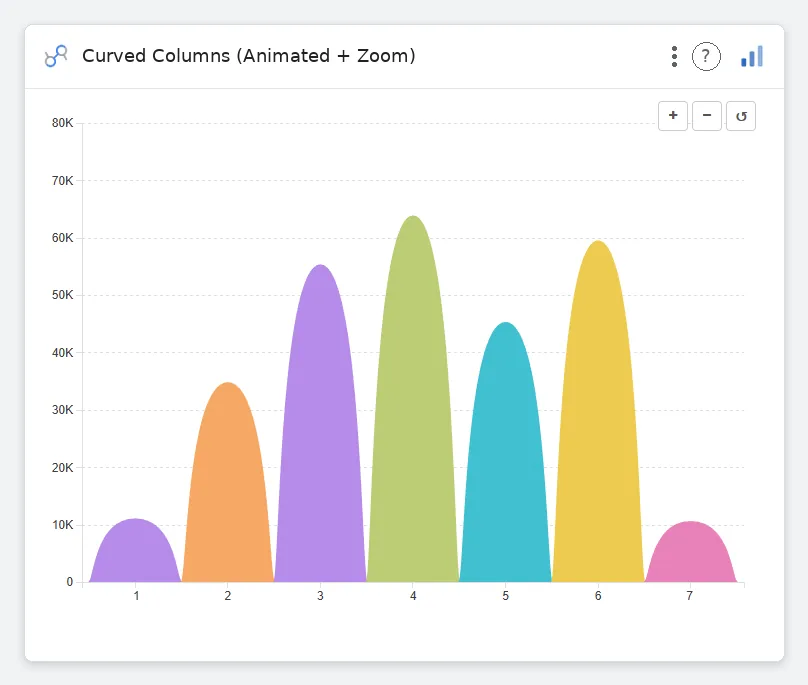Viewport: 808px width, 685px height.
Task: Click x-axis label 7
Action: (x=689, y=596)
